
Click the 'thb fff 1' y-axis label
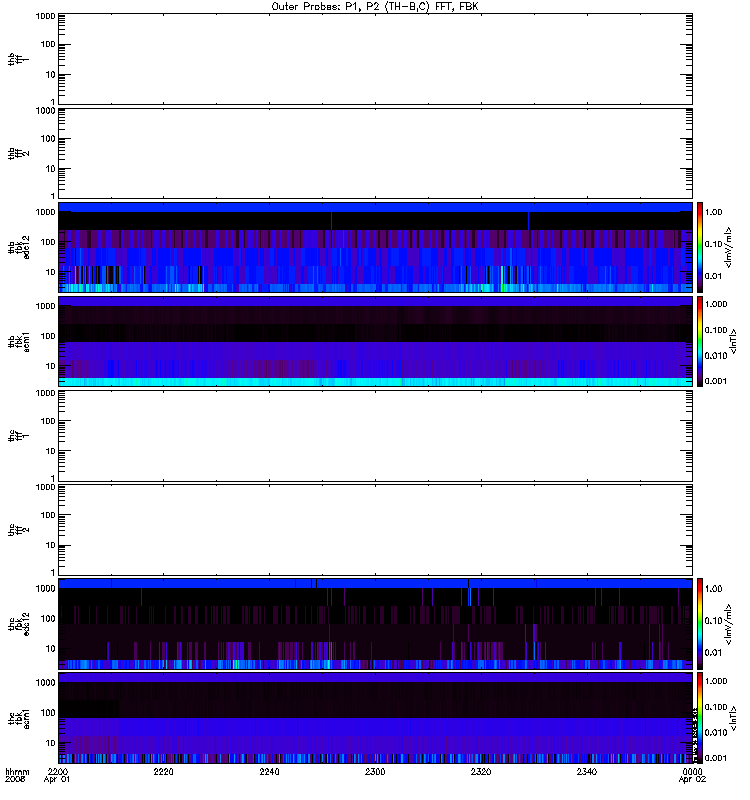click(x=18, y=59)
